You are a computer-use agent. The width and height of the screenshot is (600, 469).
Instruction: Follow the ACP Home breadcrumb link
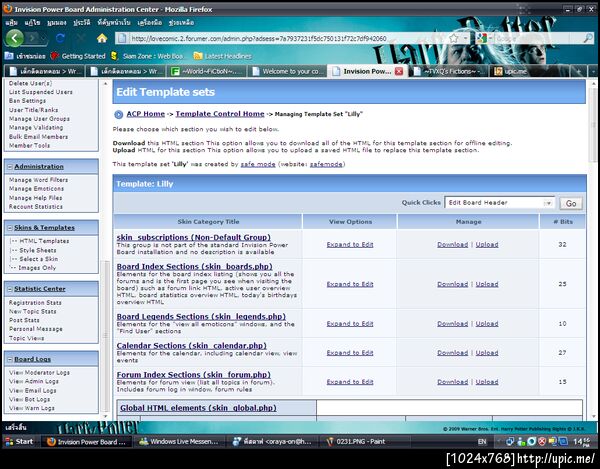point(146,114)
